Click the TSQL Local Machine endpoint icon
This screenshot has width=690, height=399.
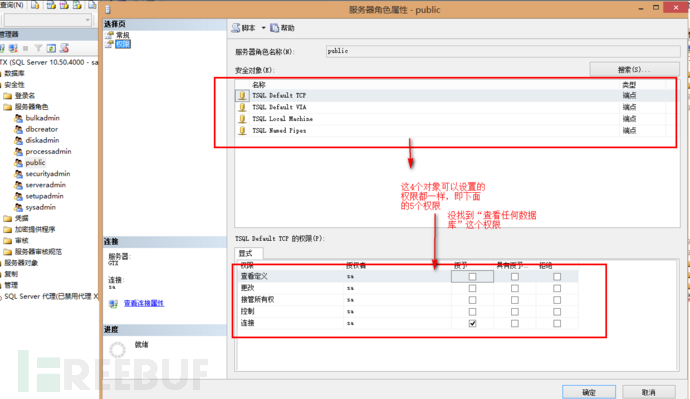242,119
